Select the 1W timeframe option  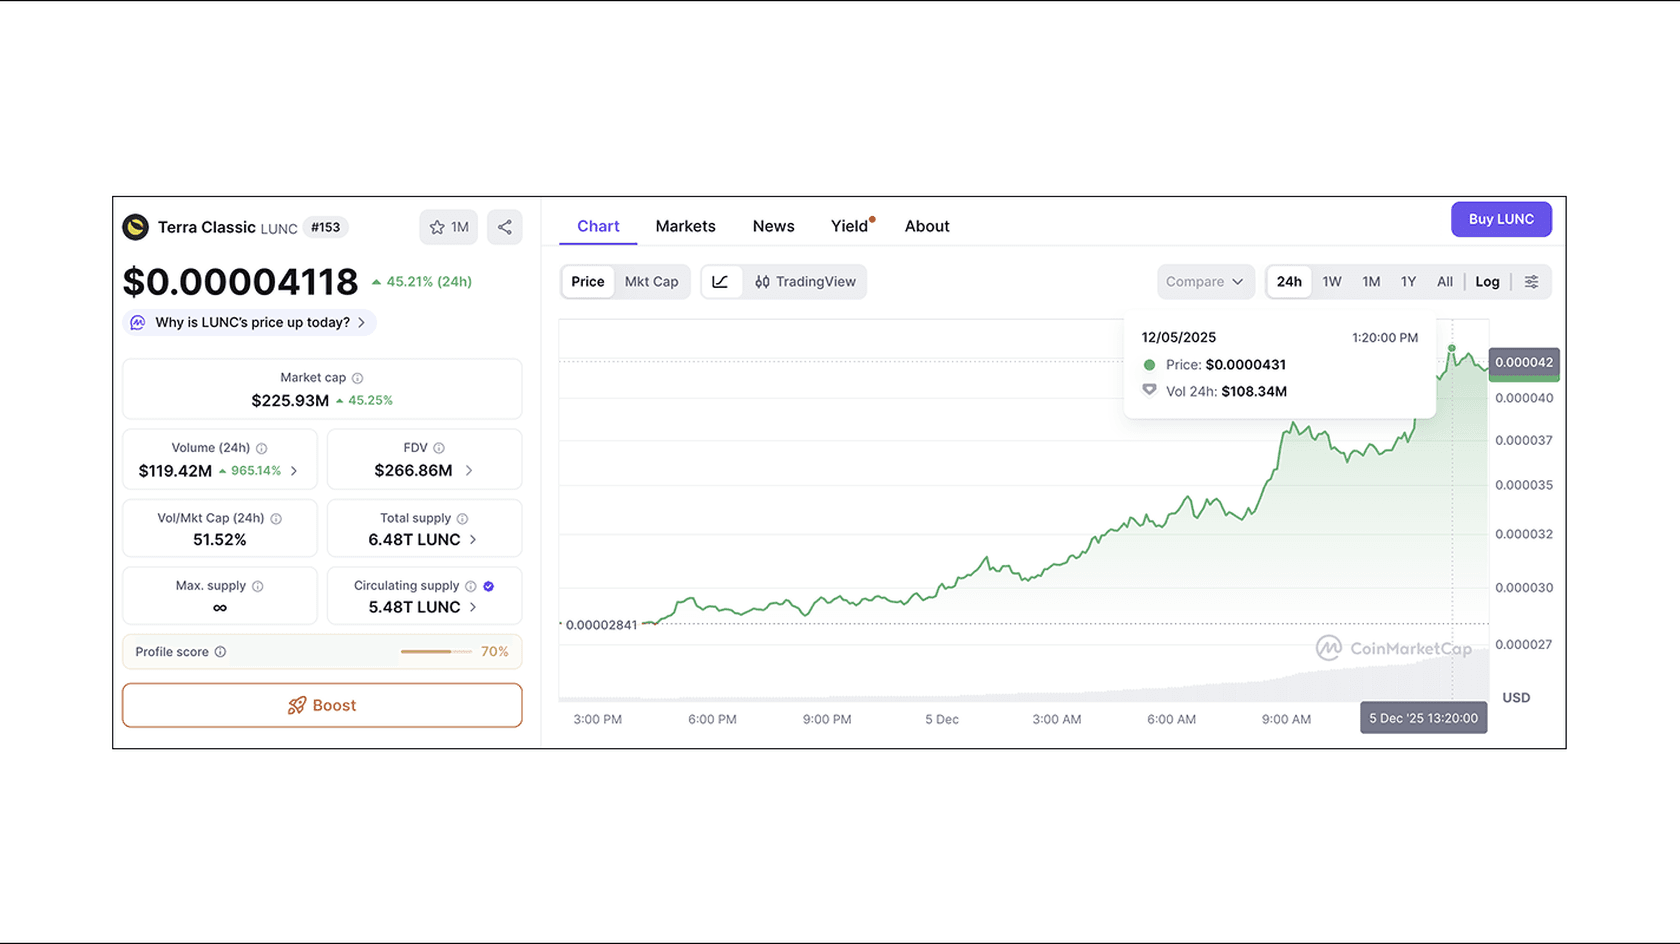(1332, 281)
